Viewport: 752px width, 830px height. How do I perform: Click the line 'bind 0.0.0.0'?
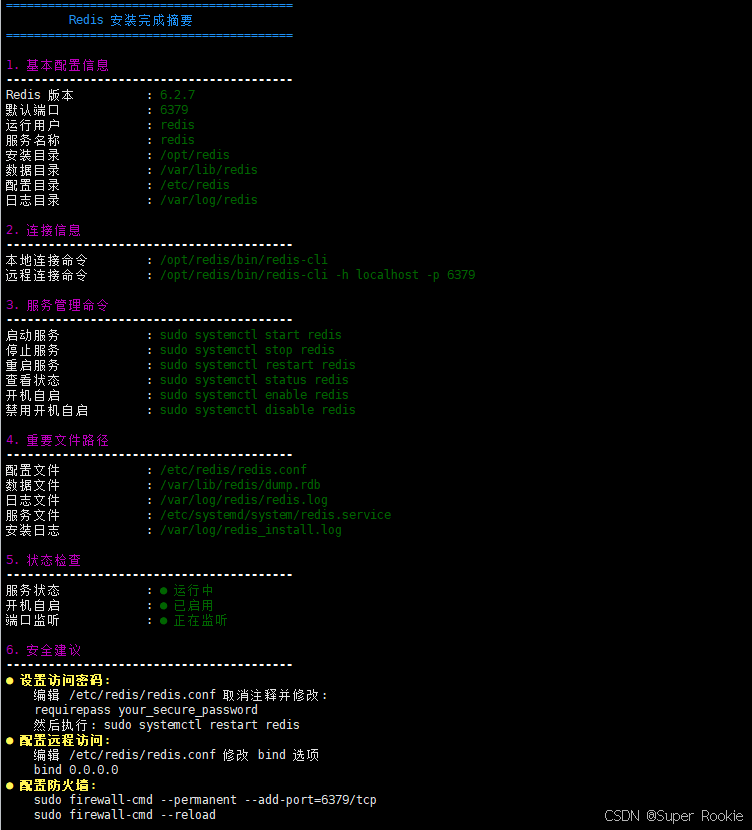76,770
